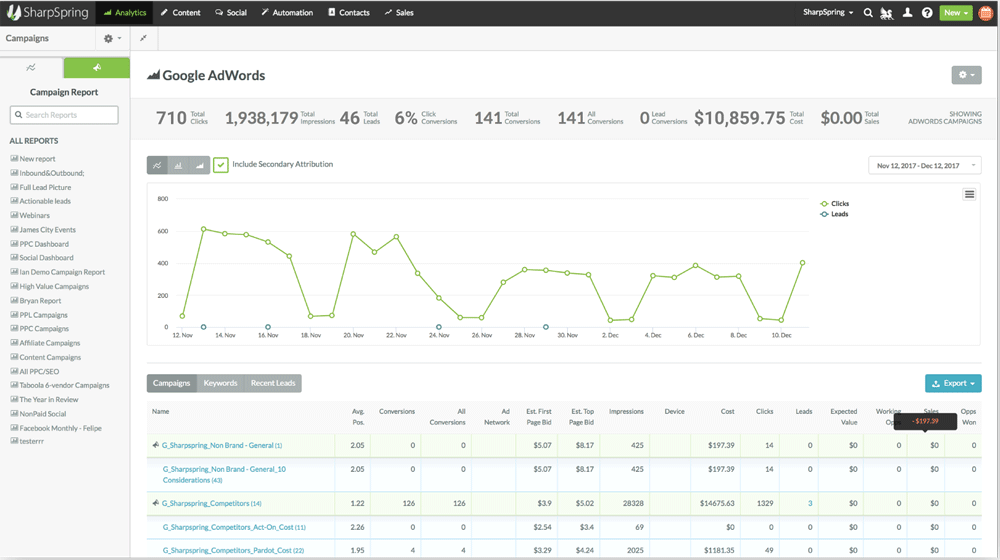Toggle the Leads series in chart legend
This screenshot has width=1000, height=560.
point(839,214)
